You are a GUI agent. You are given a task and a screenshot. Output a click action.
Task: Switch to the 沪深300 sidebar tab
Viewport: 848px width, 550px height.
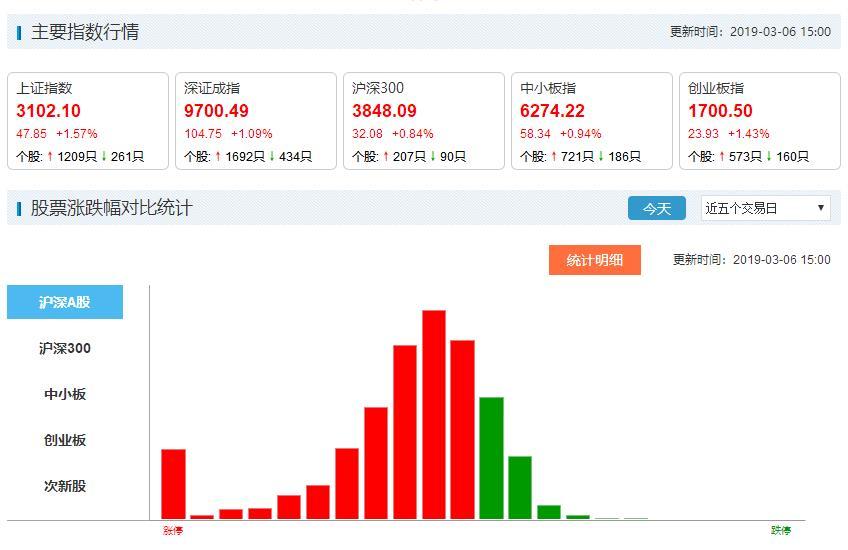point(65,348)
